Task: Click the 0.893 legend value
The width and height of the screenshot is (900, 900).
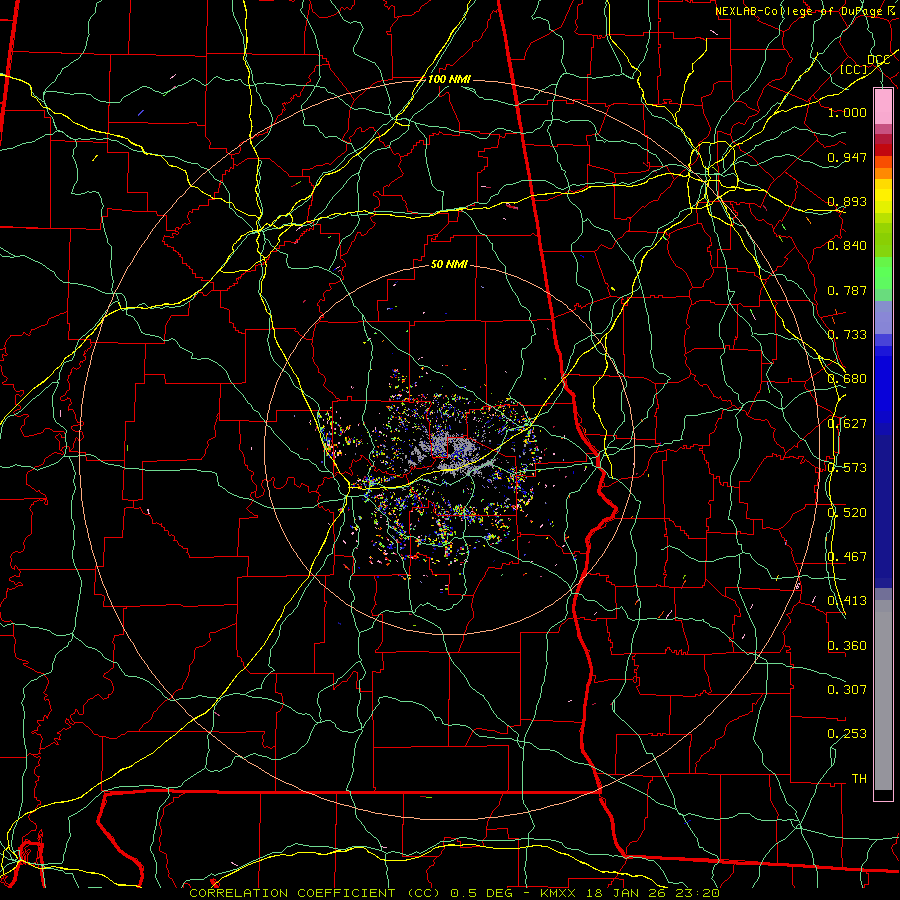Action: (x=847, y=201)
